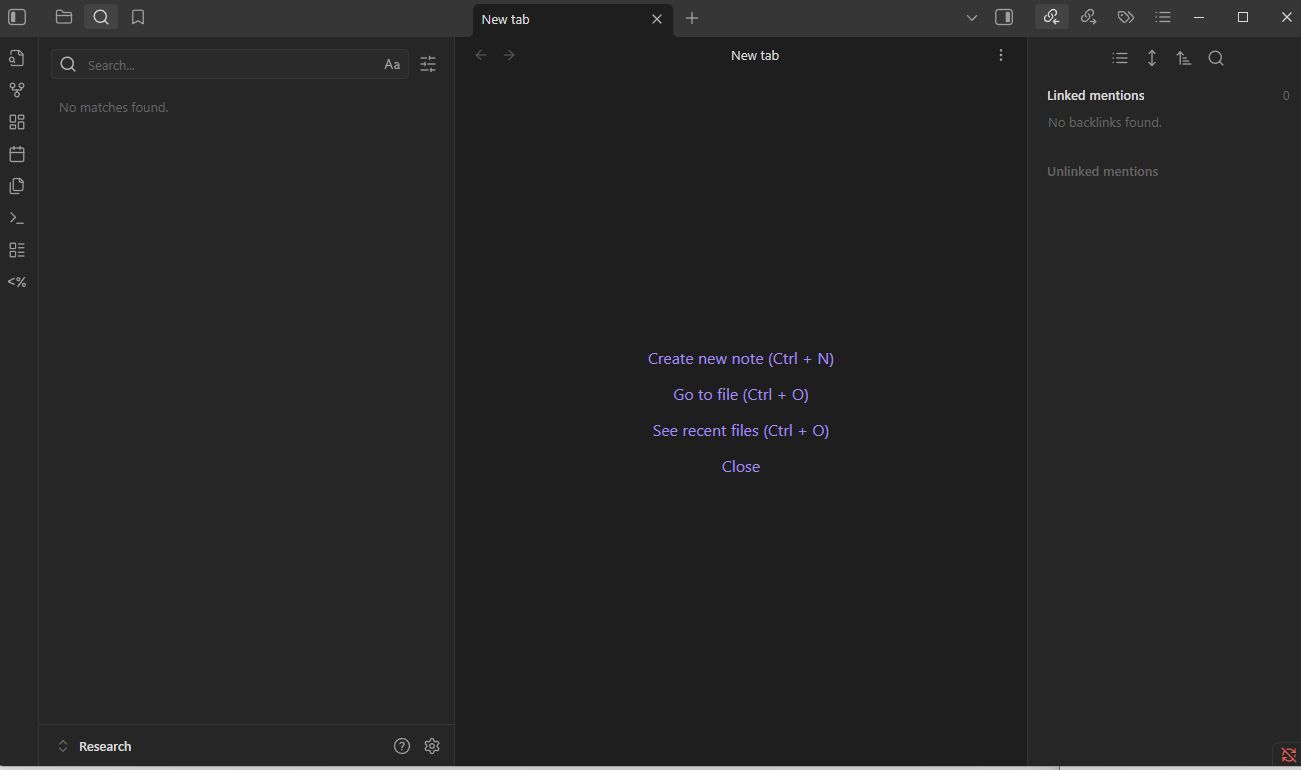The height and width of the screenshot is (770, 1301).
Task: Create a new canvas from the ribbon
Action: click(17, 122)
